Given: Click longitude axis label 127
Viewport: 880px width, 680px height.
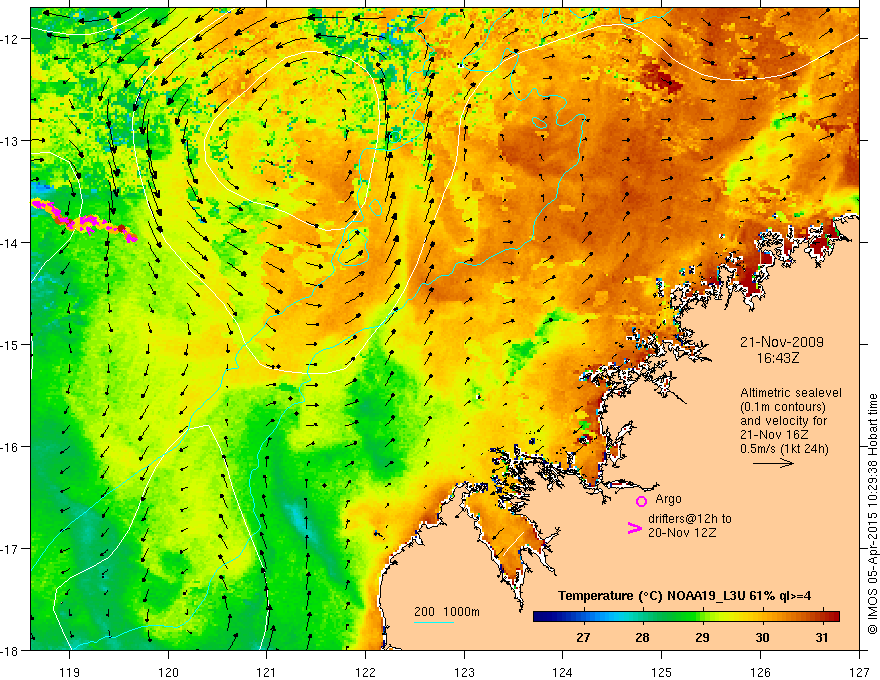Looking at the screenshot, I should (x=859, y=672).
